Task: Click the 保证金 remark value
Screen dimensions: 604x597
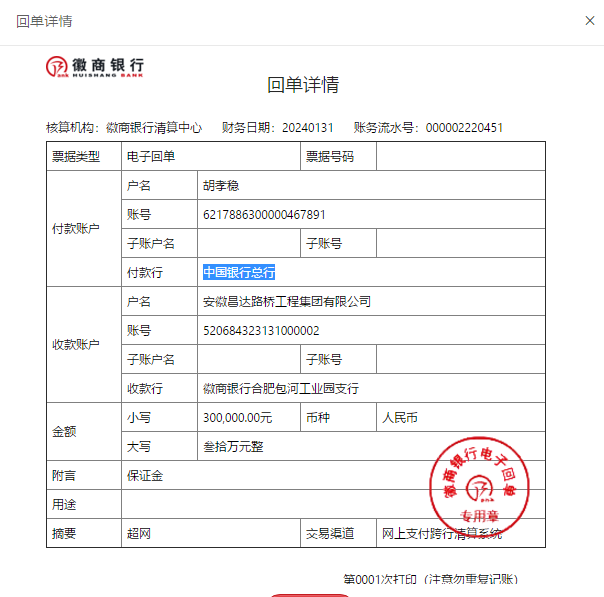Action: [144, 476]
